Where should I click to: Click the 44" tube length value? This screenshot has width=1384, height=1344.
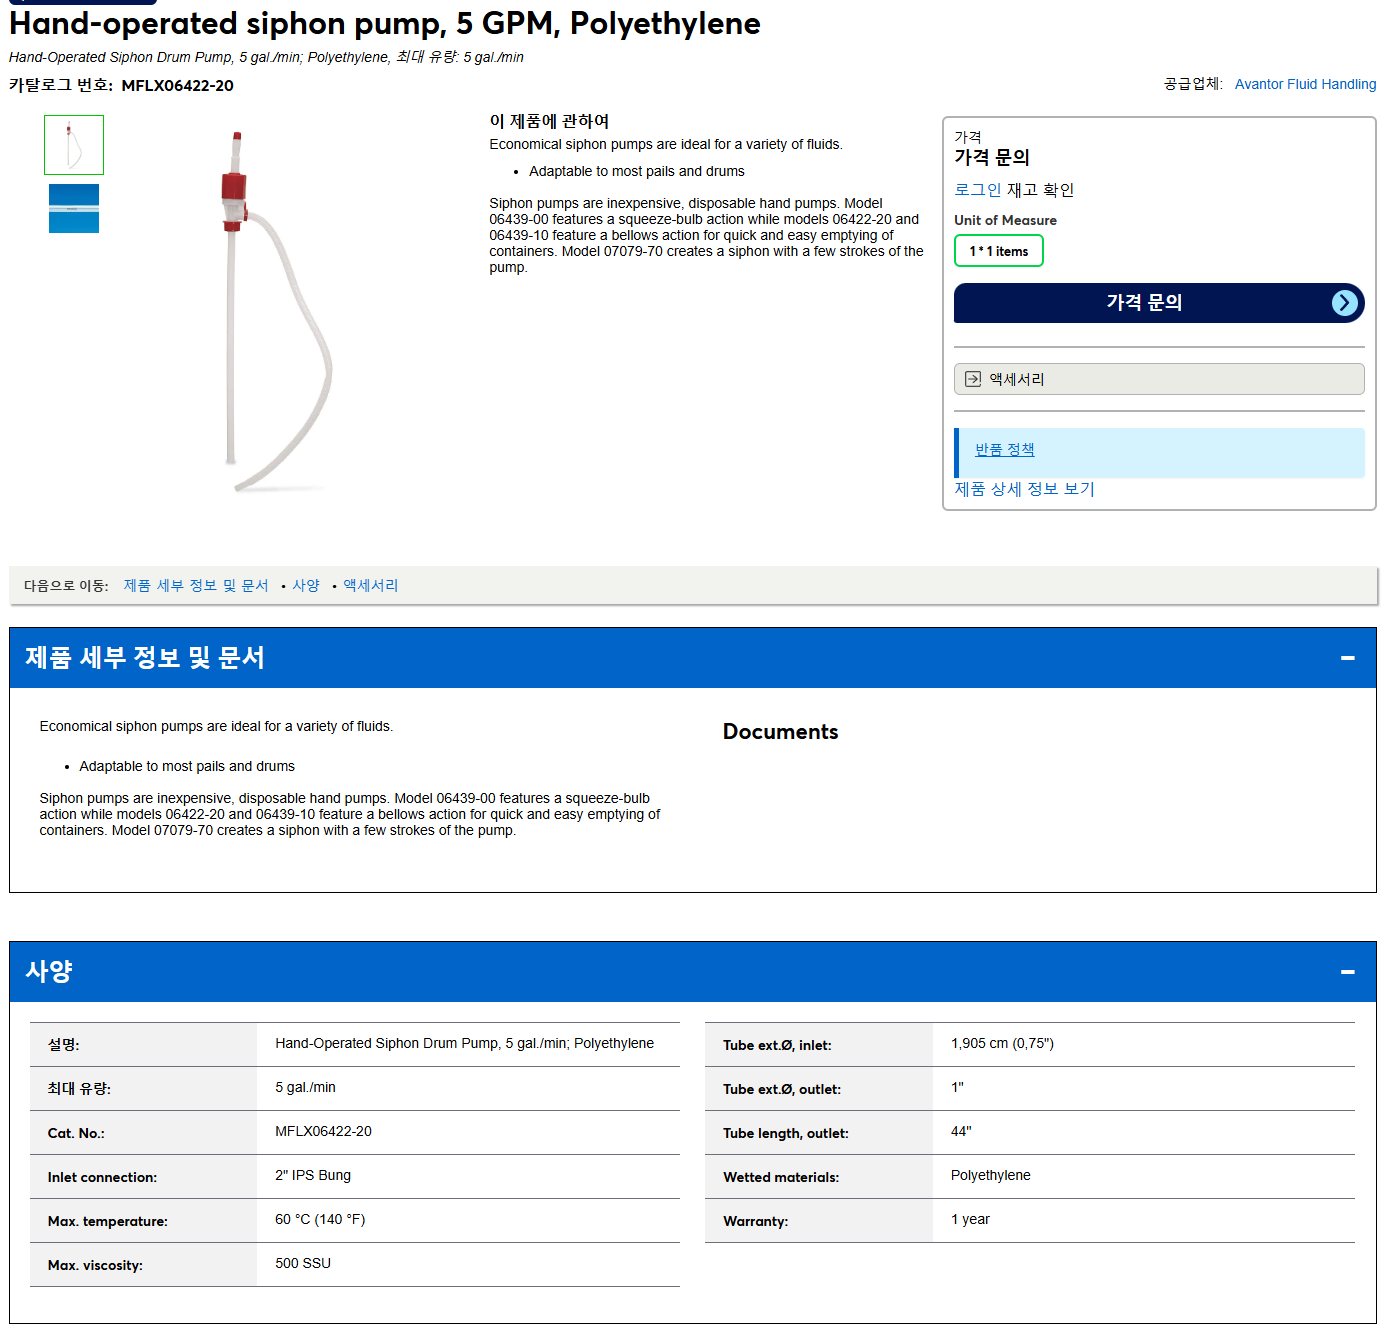[961, 1132]
